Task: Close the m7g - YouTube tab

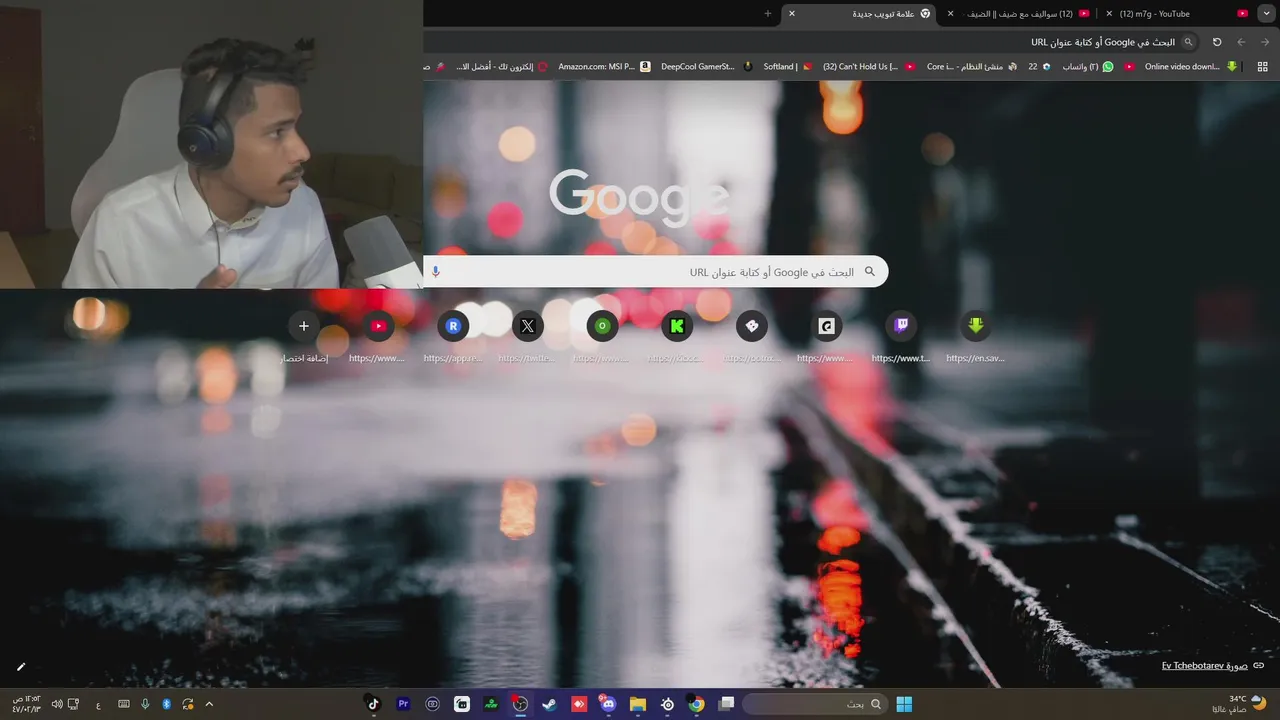Action: (1109, 14)
